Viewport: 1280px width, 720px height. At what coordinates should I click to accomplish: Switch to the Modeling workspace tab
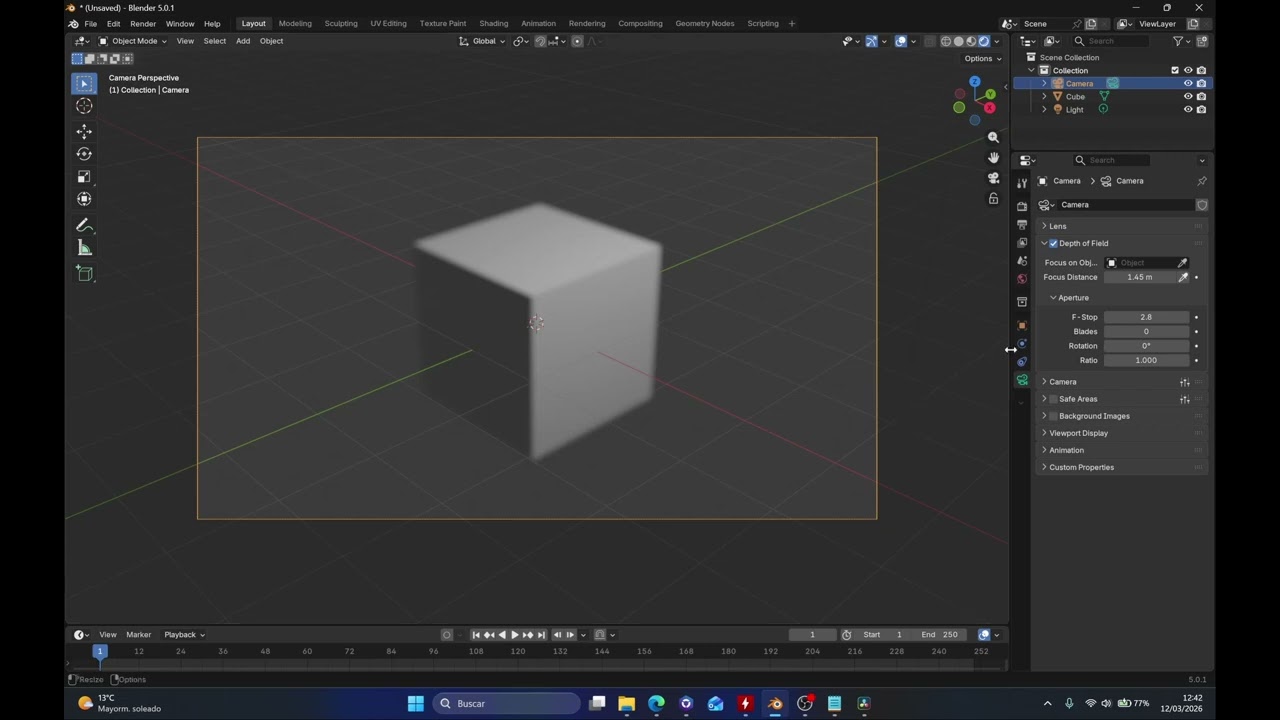[x=295, y=23]
